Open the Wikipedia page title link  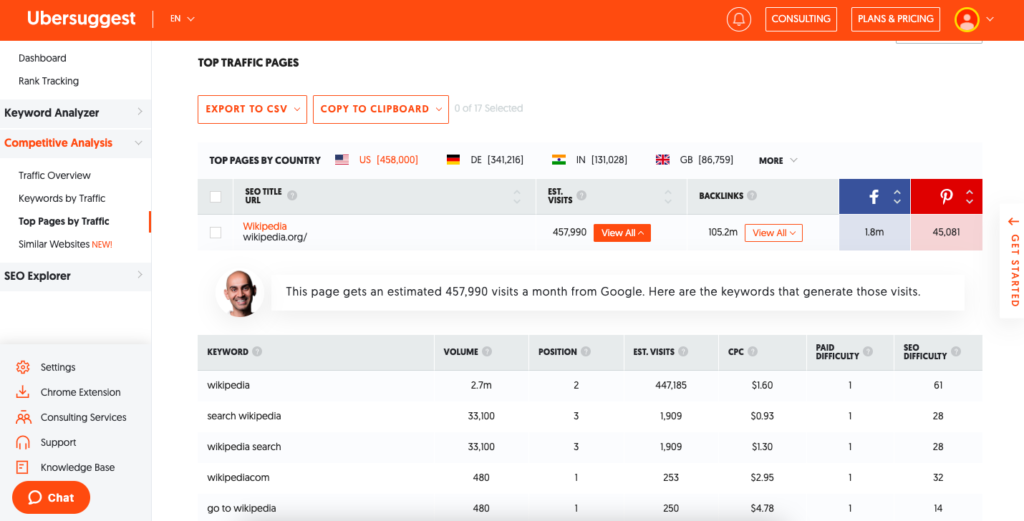(x=264, y=227)
